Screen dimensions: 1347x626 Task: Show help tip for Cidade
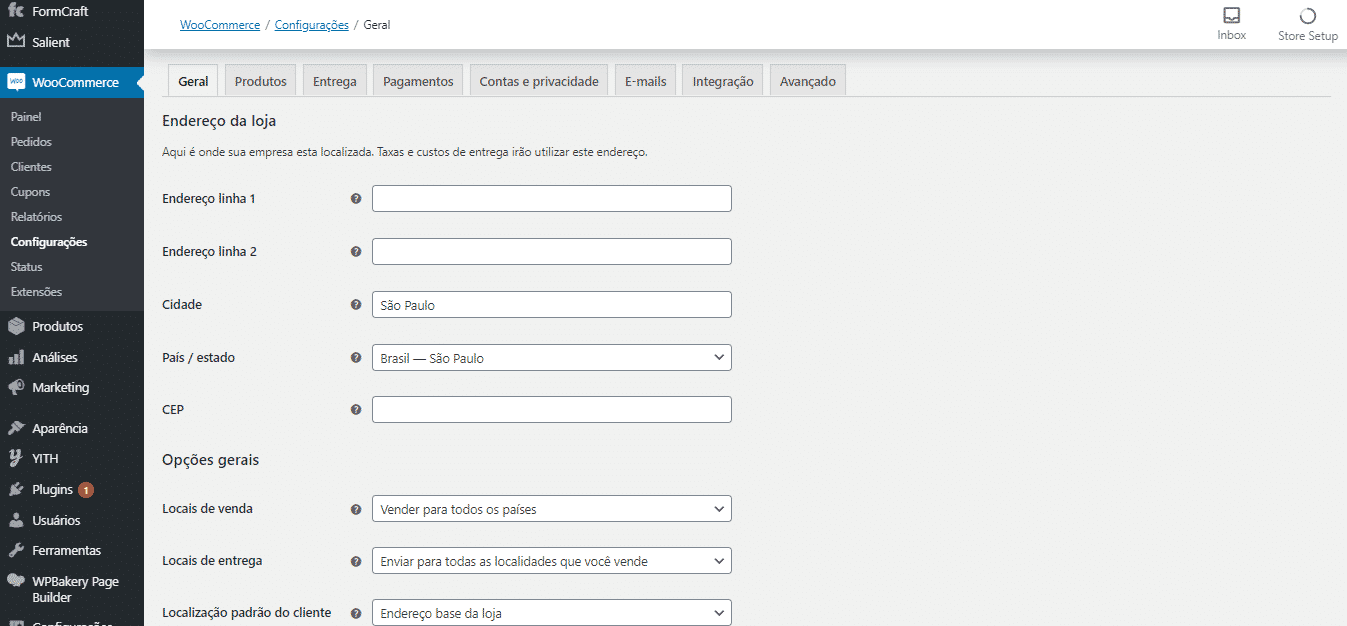[x=356, y=305]
